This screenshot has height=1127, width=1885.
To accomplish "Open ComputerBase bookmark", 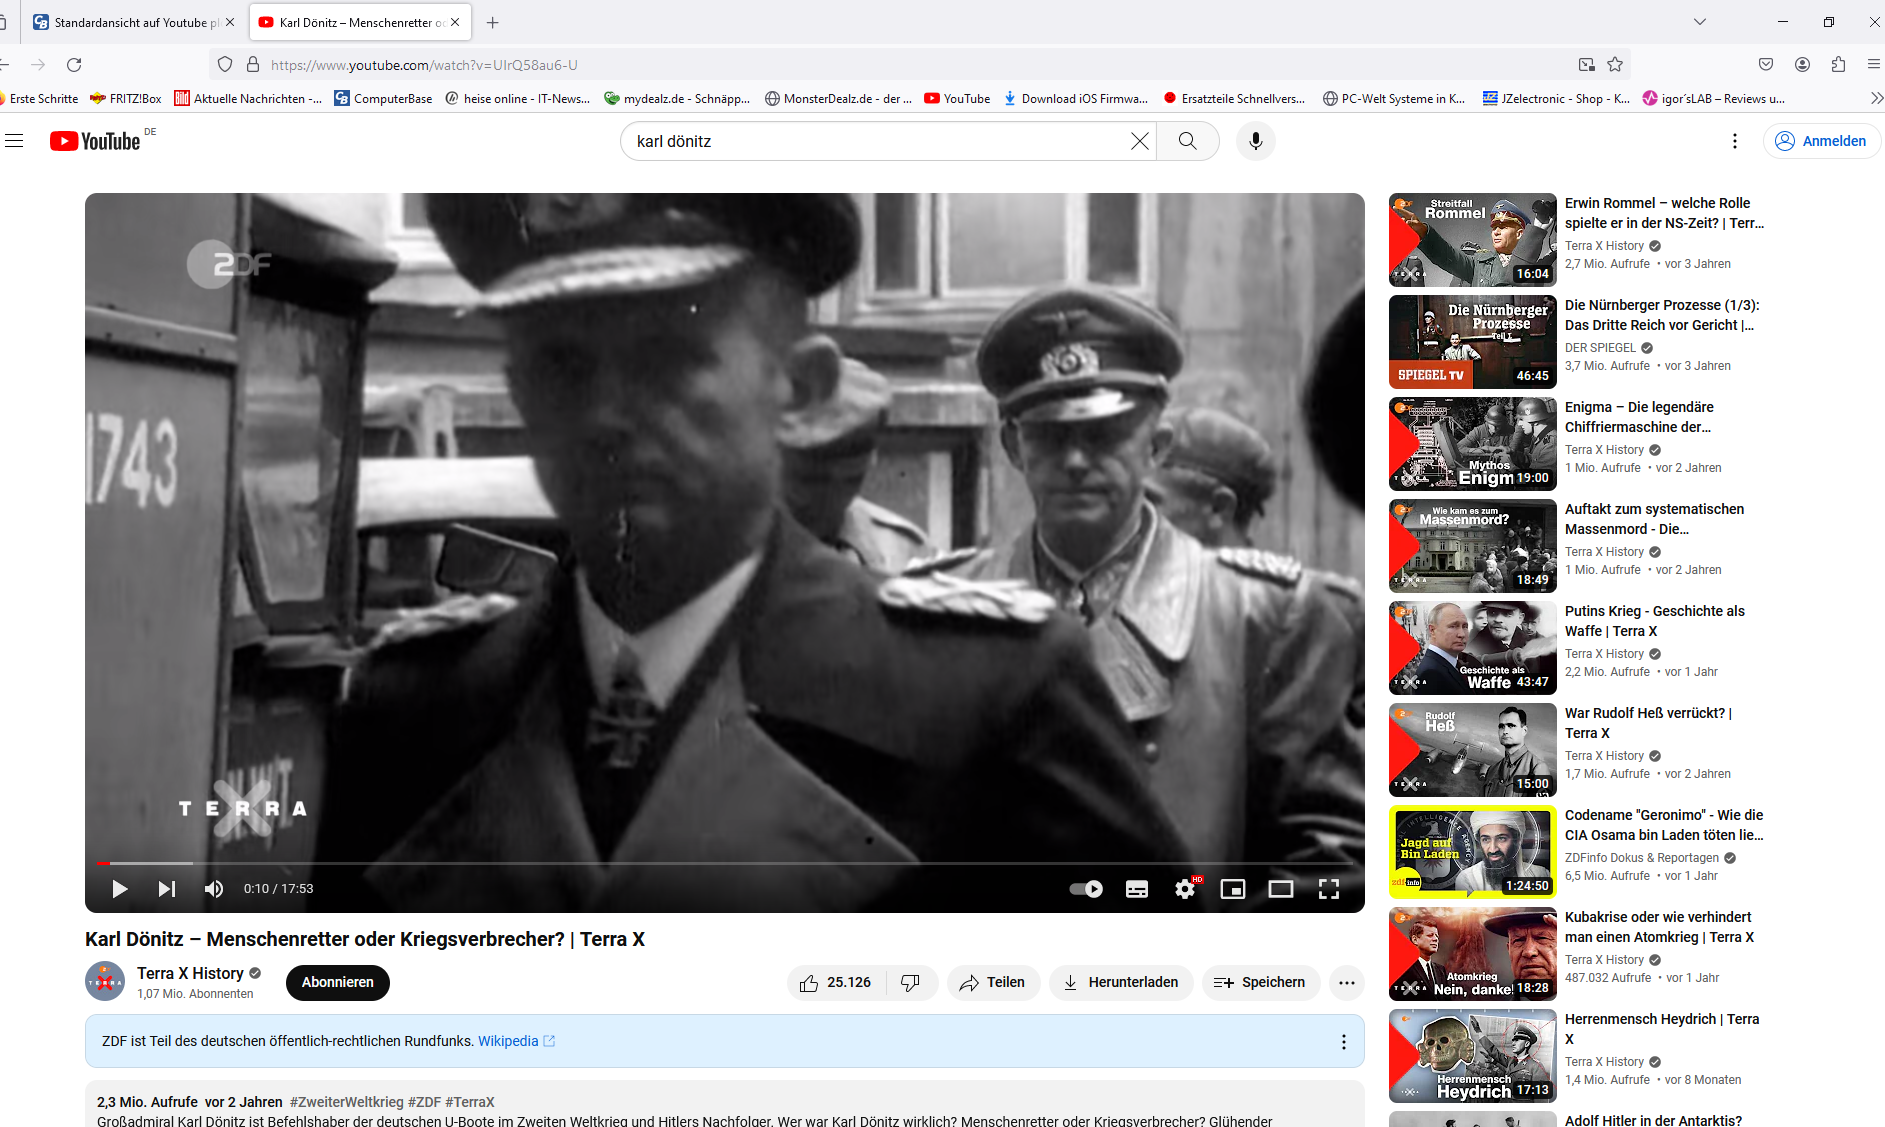I will (x=383, y=98).
